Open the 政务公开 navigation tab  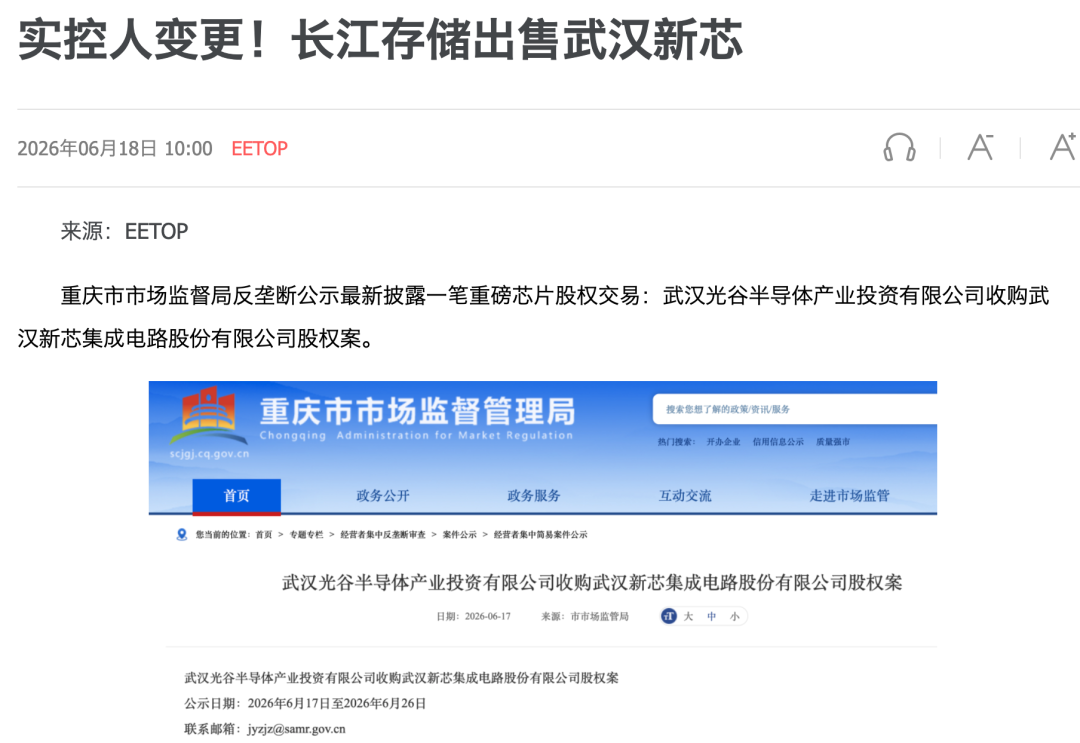[x=383, y=496]
